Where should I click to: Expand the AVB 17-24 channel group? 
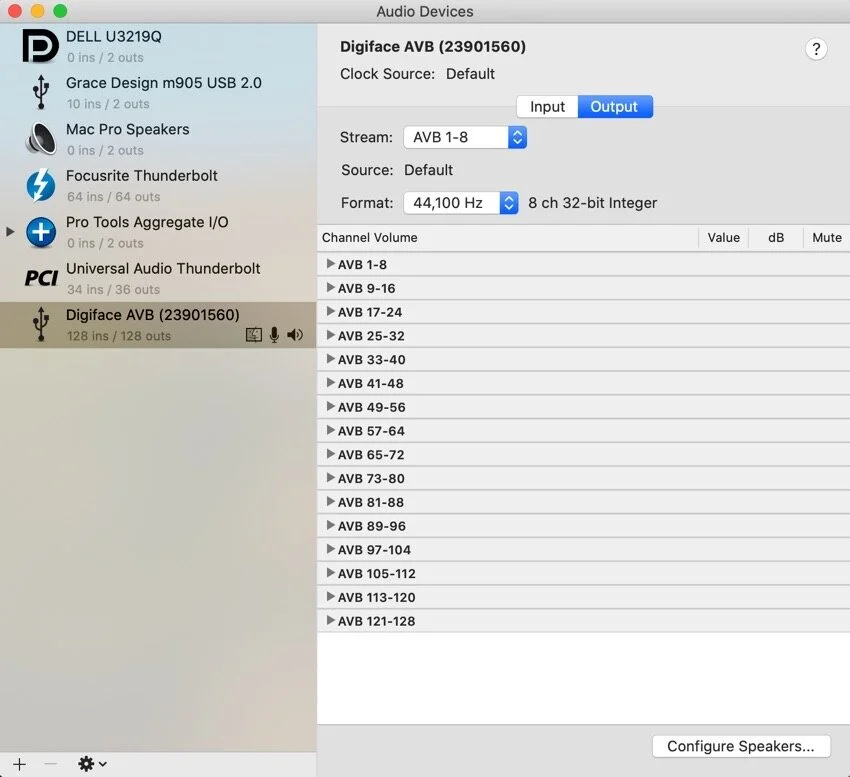click(330, 311)
